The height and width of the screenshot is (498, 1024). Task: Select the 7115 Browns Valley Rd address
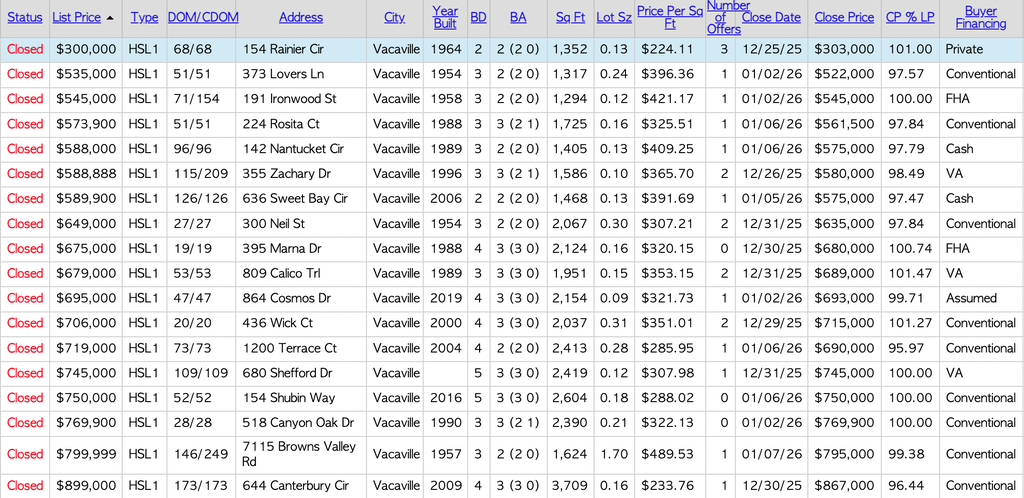pyautogui.click(x=299, y=454)
